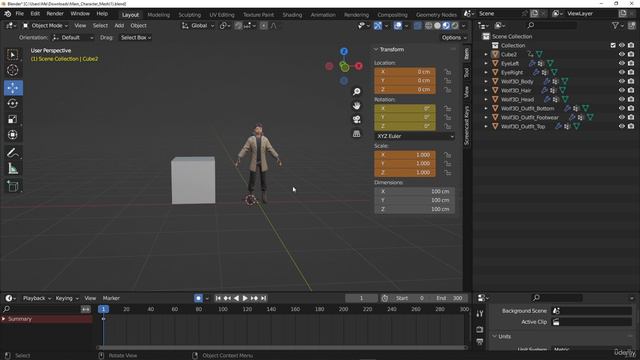Click the End frame field

[x=450, y=298]
